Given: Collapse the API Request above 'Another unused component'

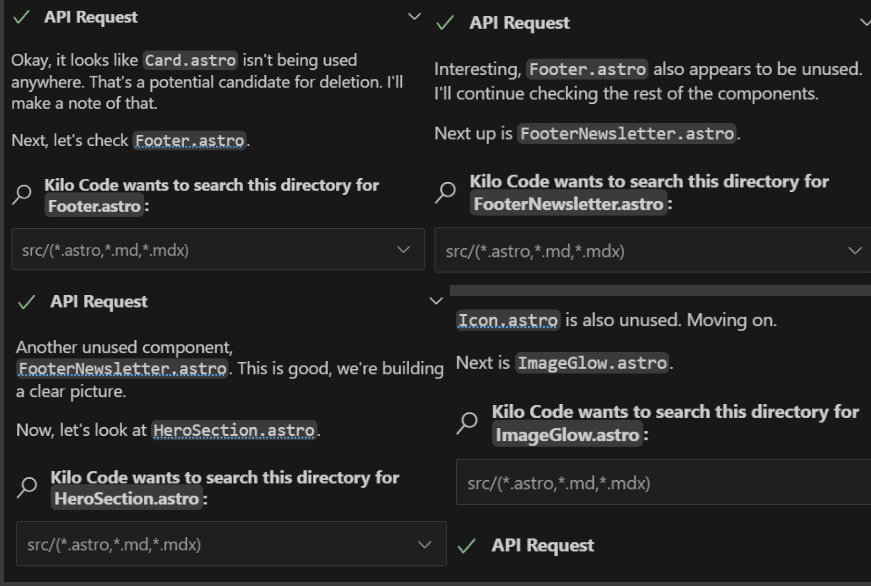Looking at the screenshot, I should click(x=435, y=301).
